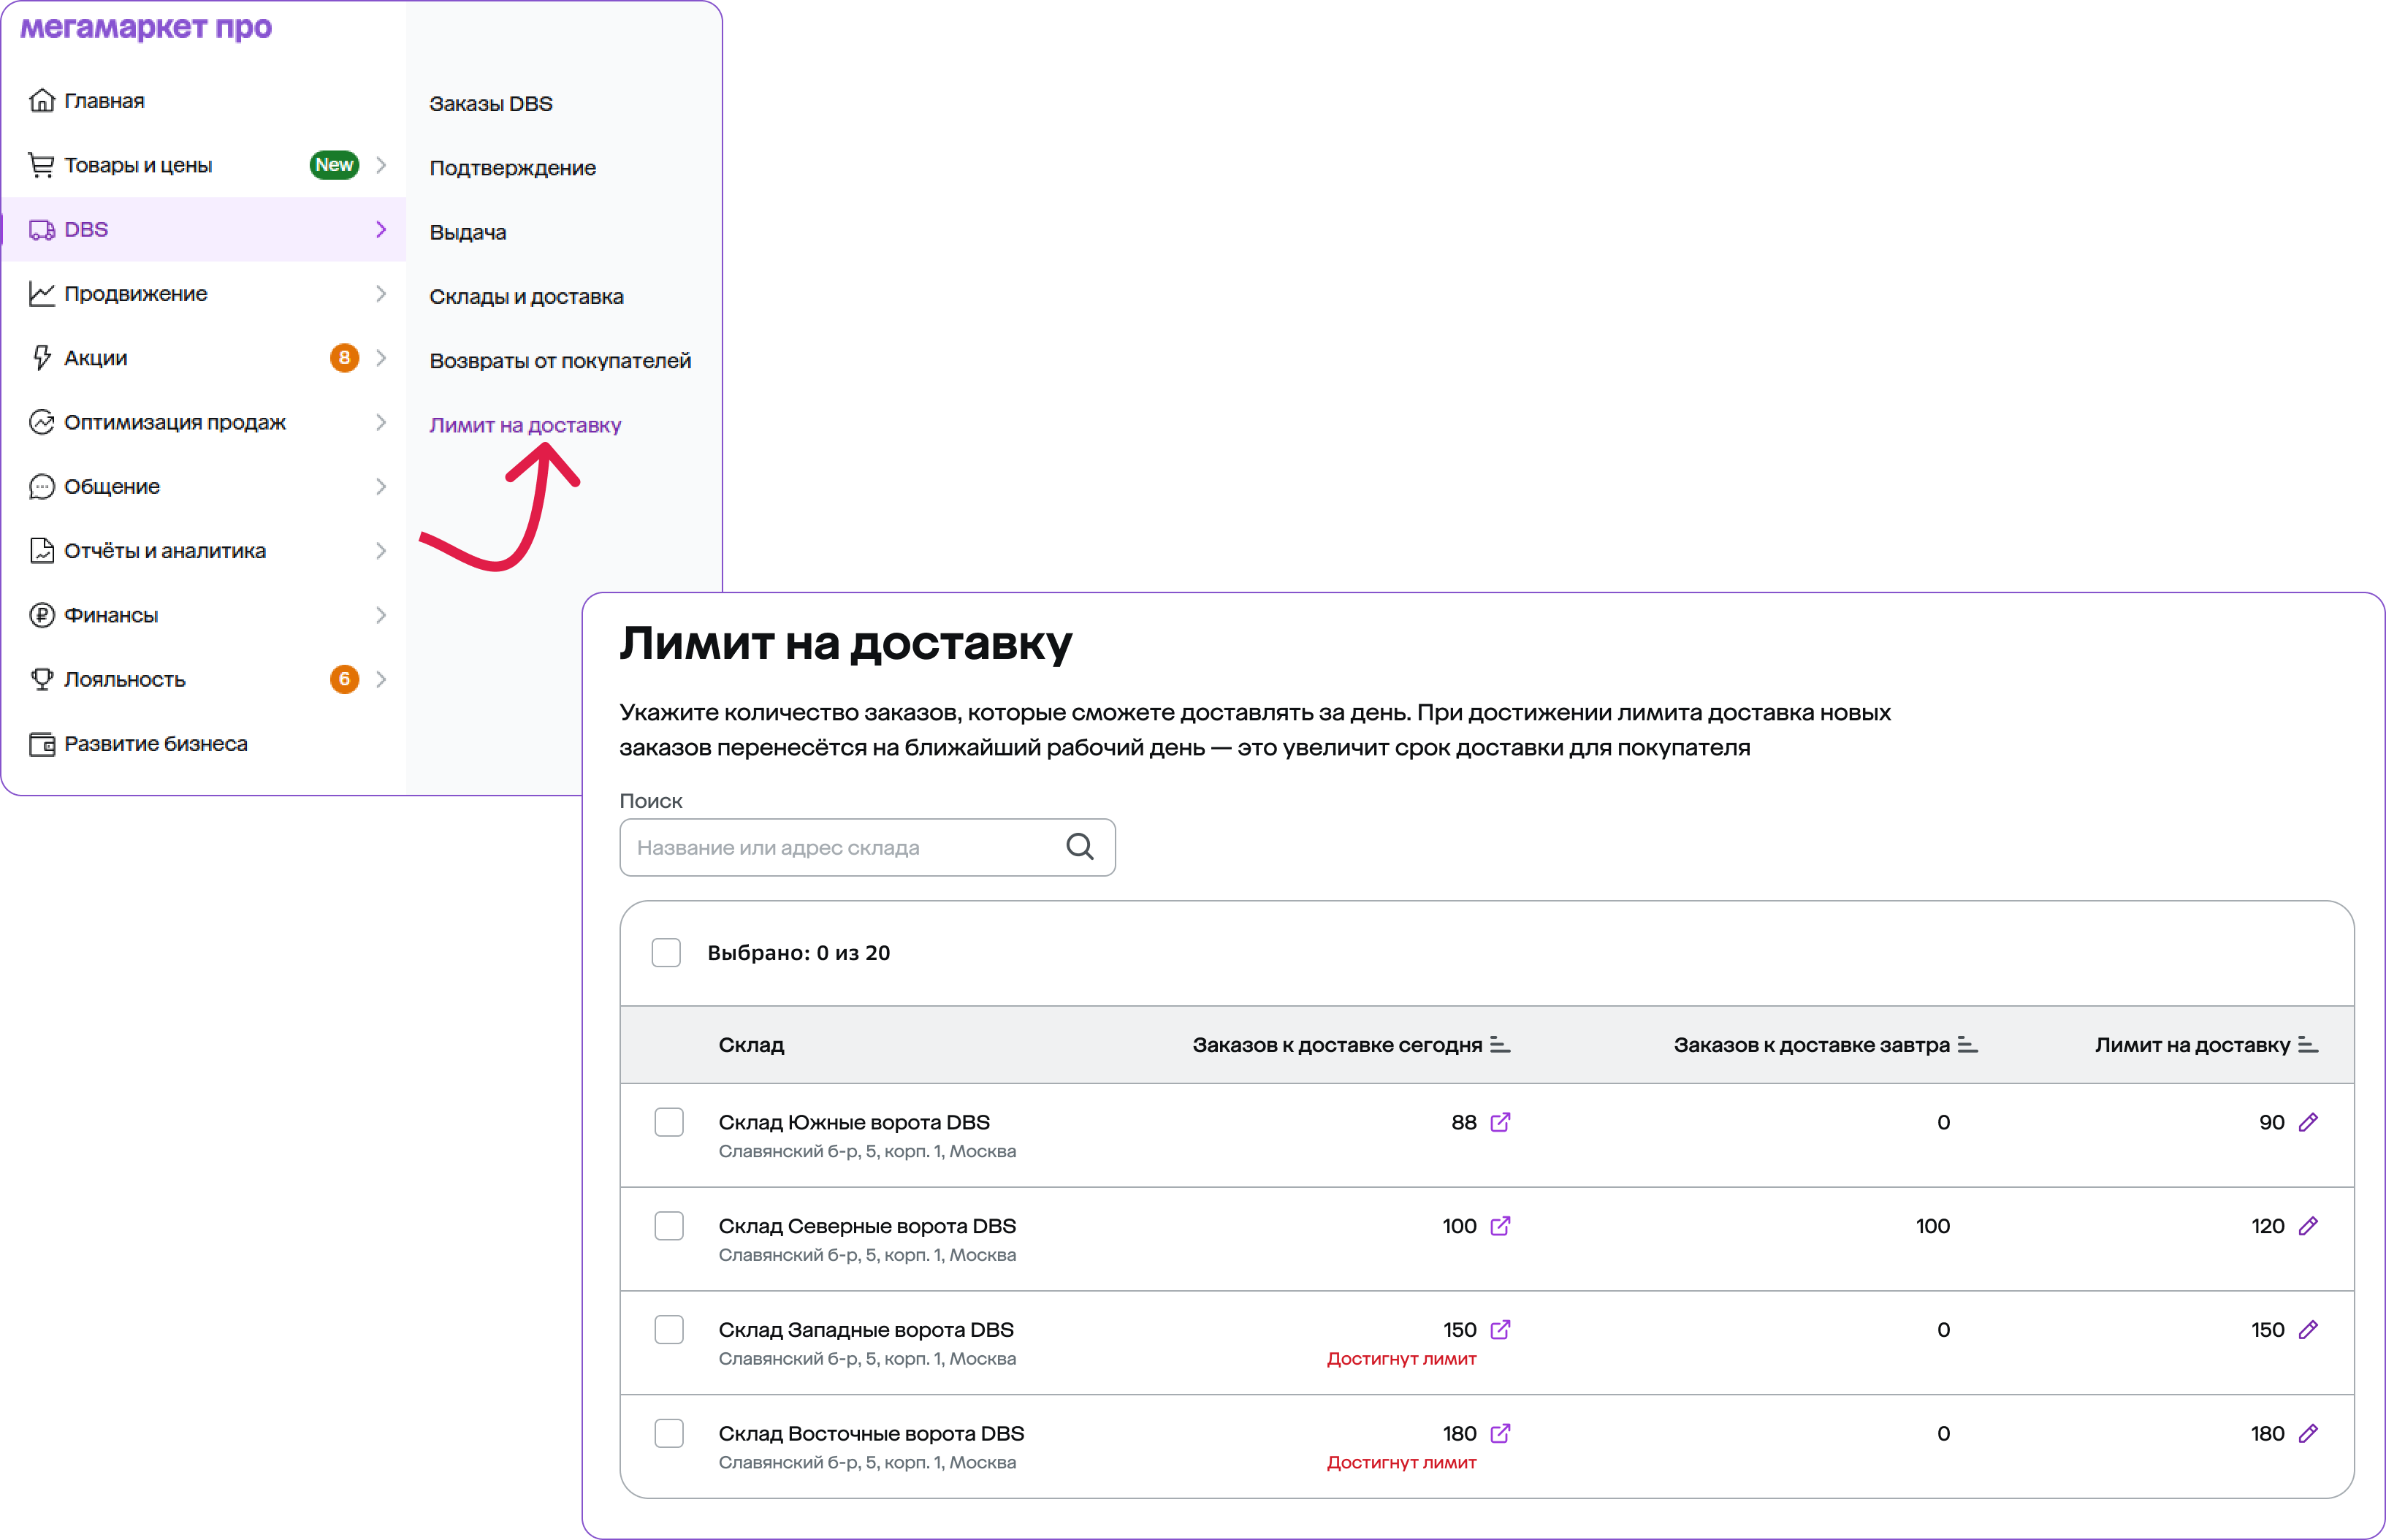2386x1540 pixels.
Task: Sort by Заказов к доставке сегодня
Action: pos(1500,1045)
